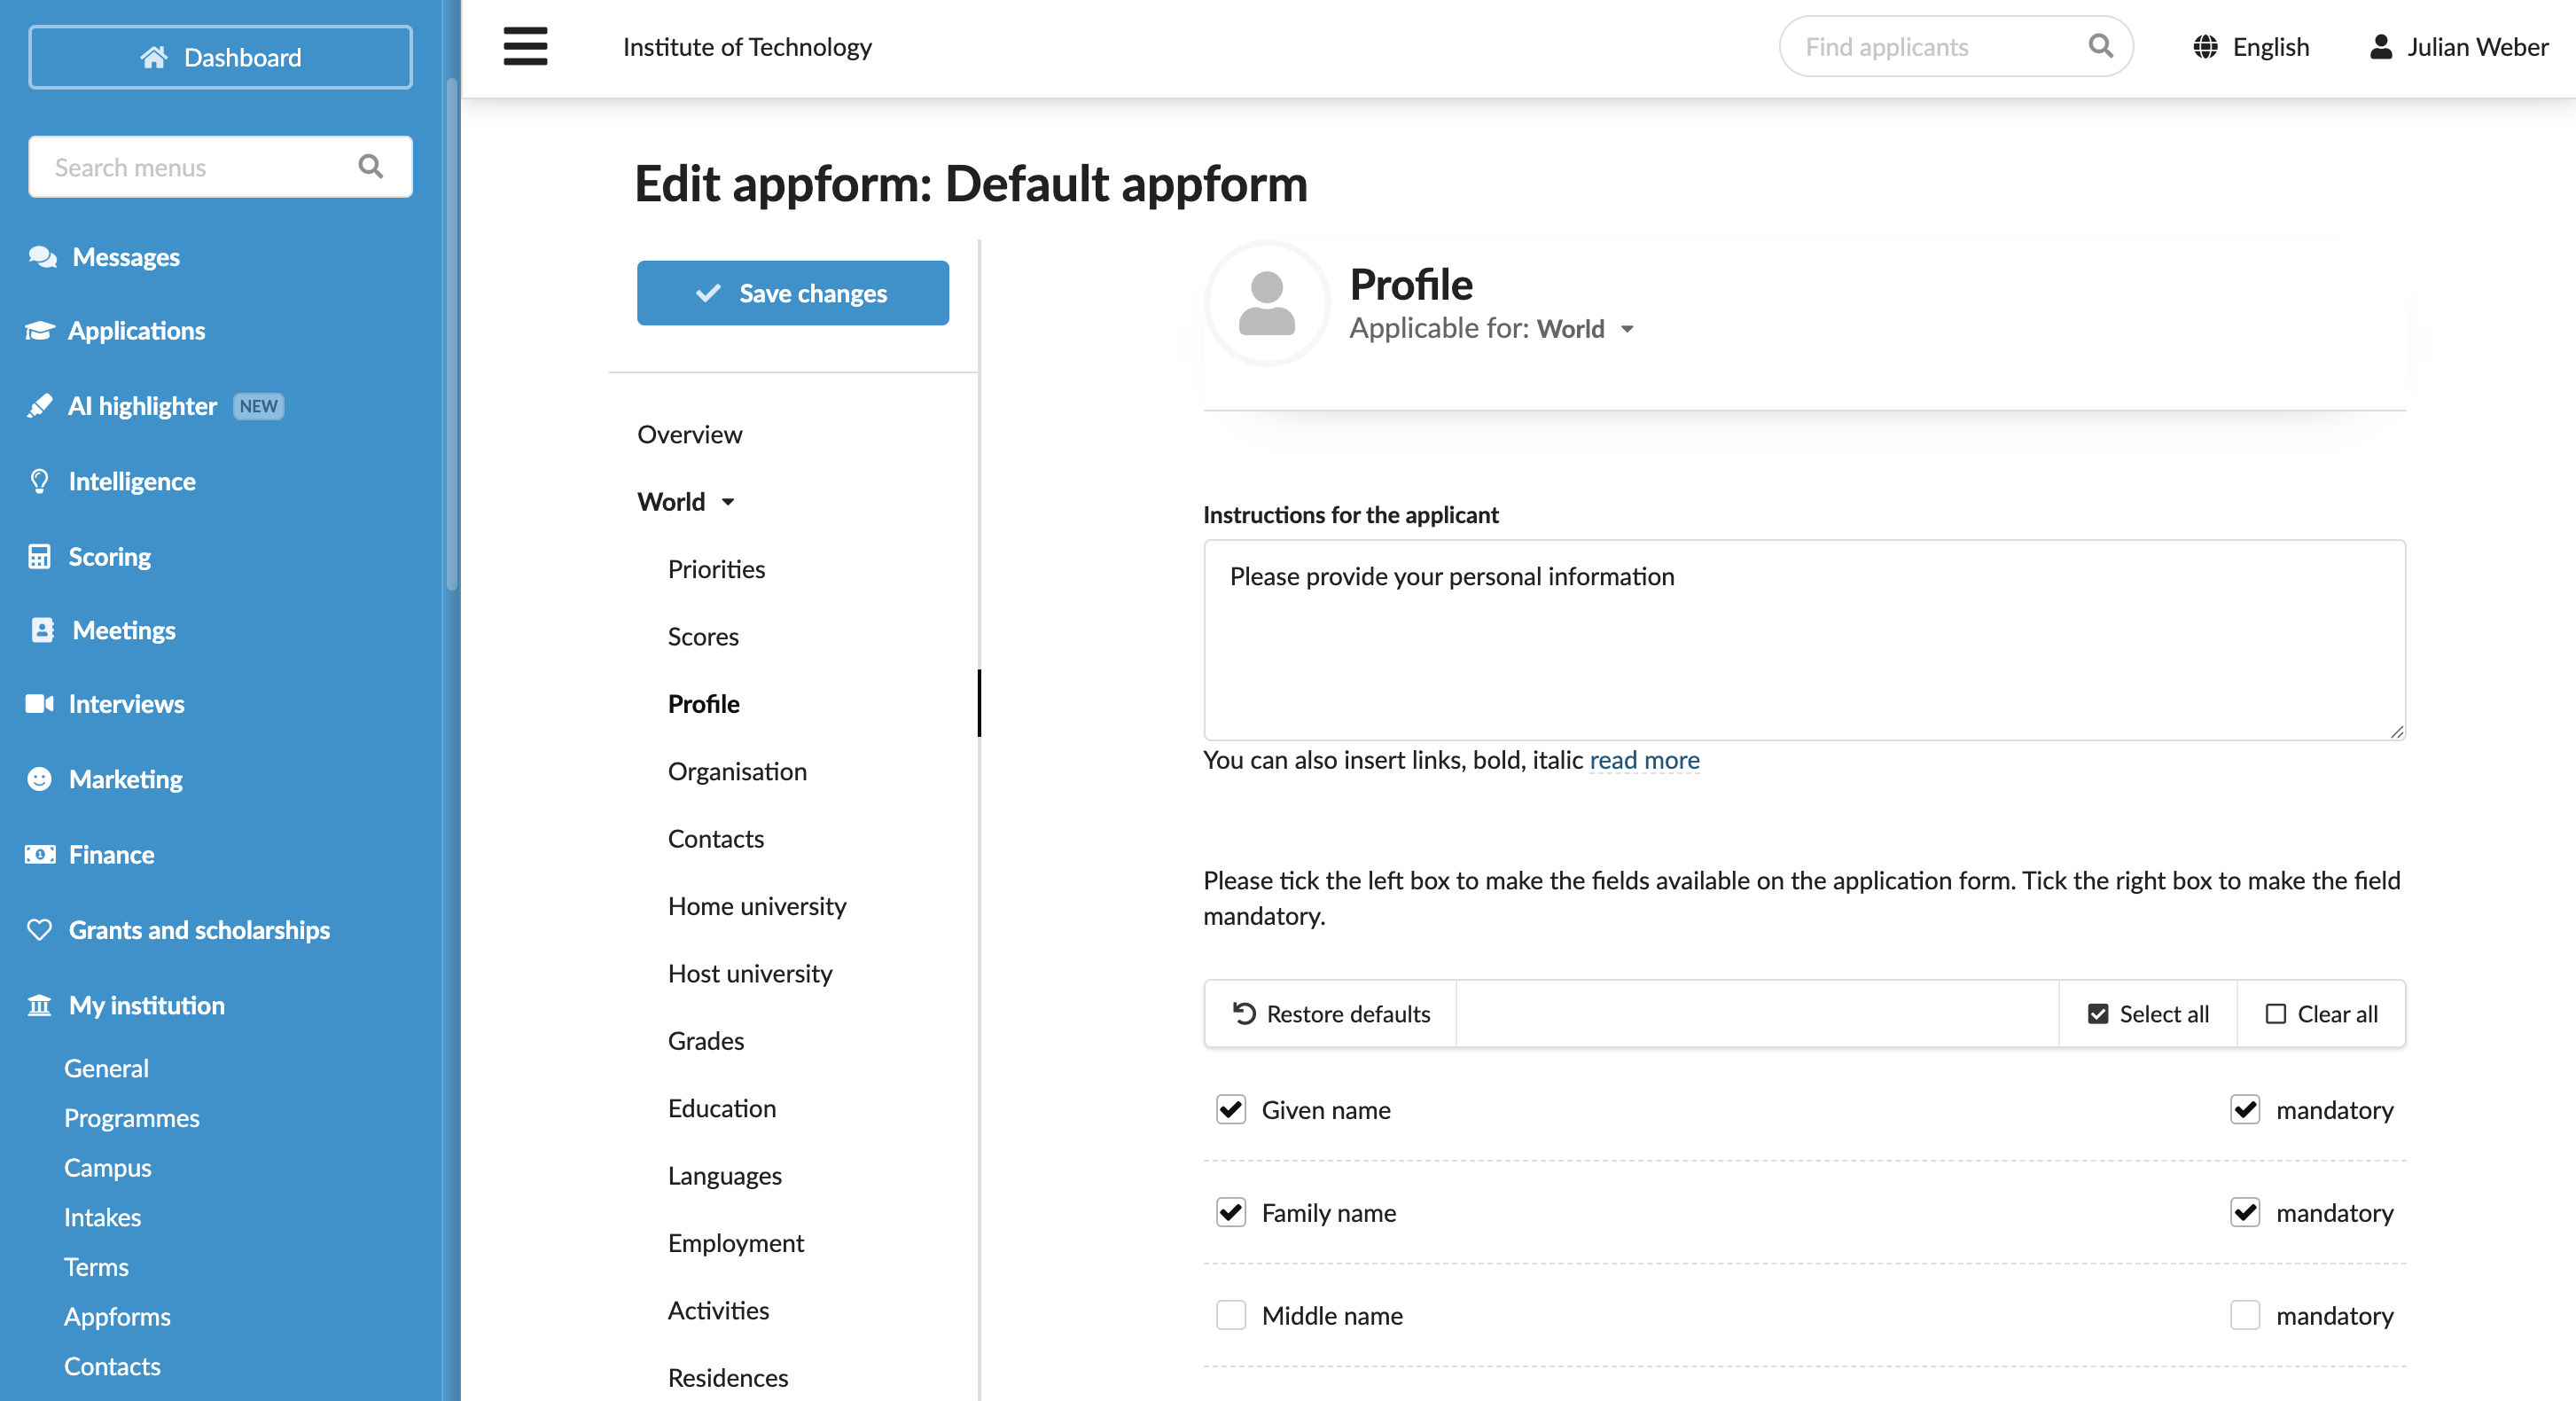The height and width of the screenshot is (1401, 2576).
Task: Click the NEW badge beside AI highlighter
Action: (258, 406)
